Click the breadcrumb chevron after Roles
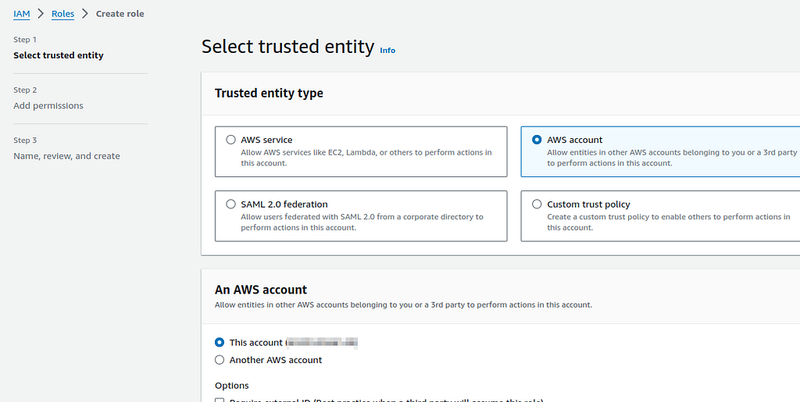 click(x=85, y=14)
